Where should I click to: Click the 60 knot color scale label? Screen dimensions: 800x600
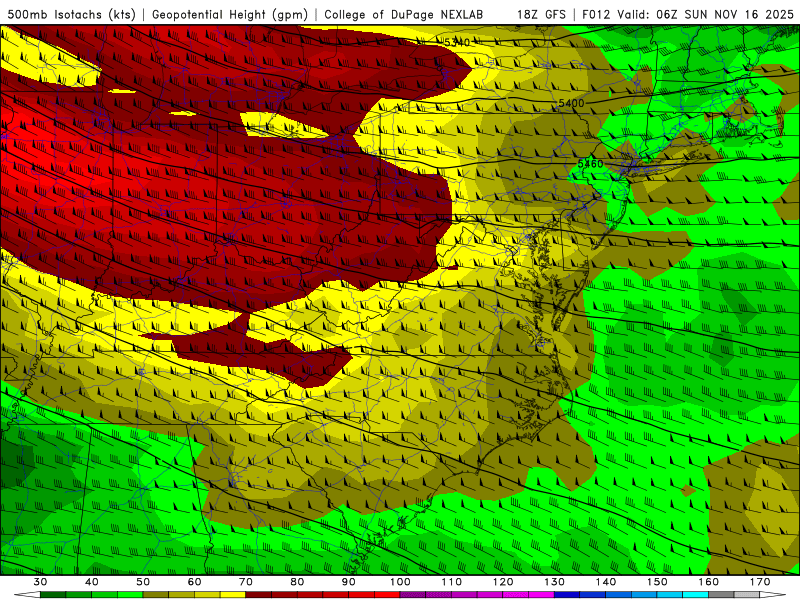click(194, 582)
